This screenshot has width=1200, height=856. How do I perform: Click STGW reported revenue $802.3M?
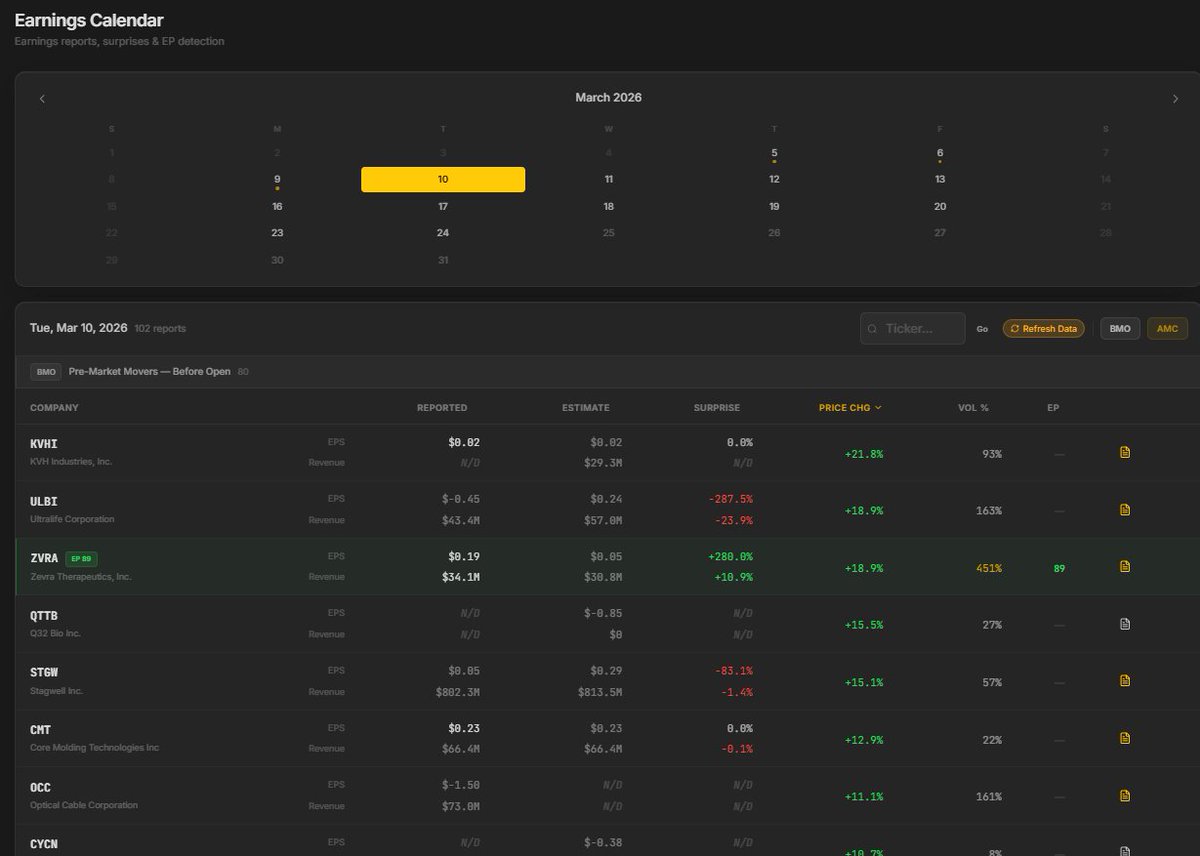(x=458, y=691)
